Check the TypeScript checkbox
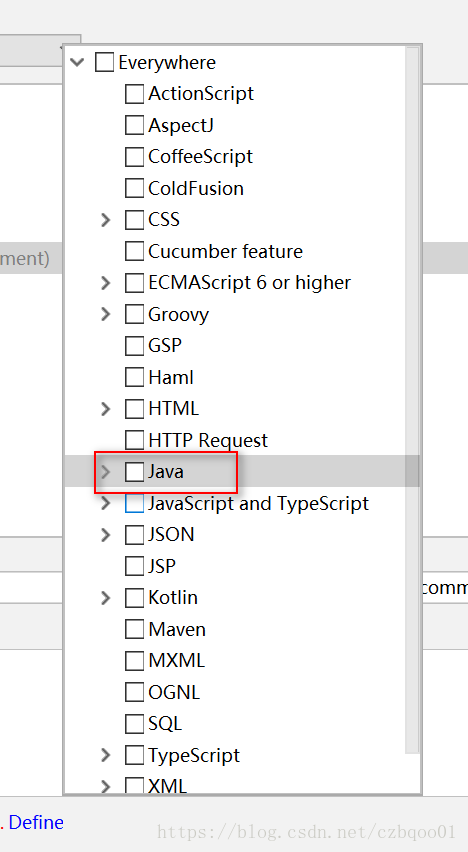 click(134, 755)
